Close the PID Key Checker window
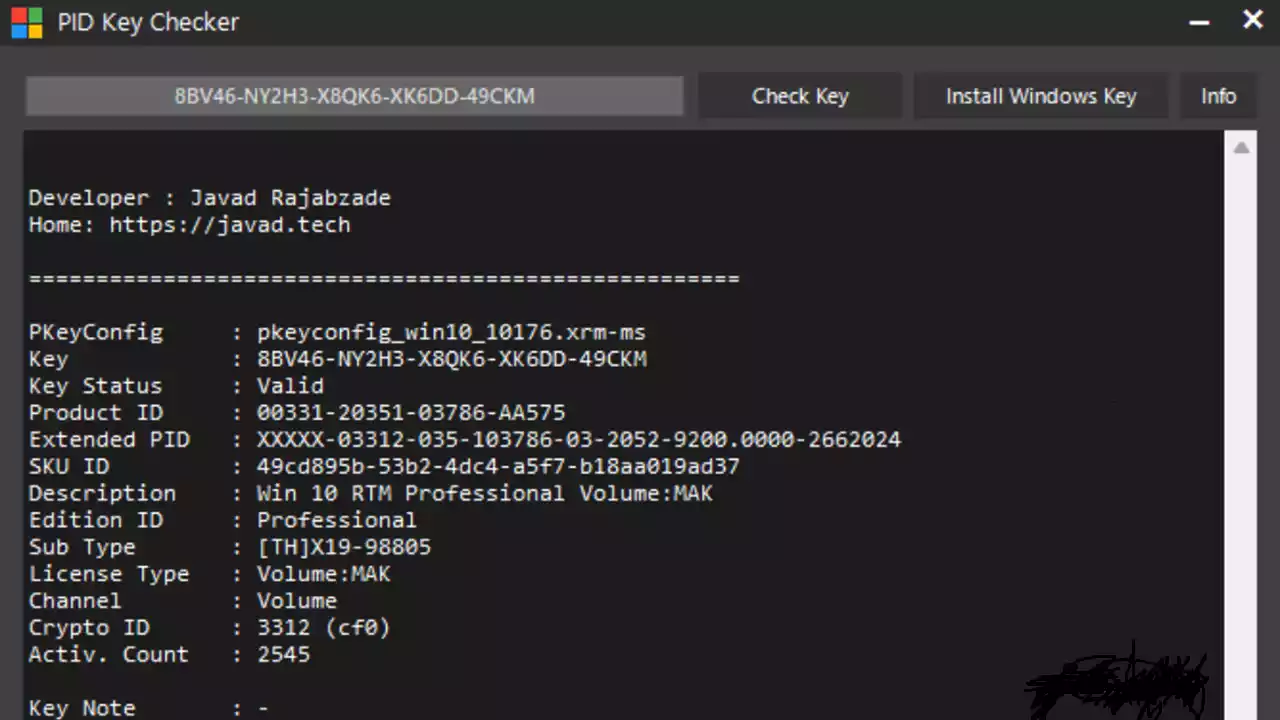 (x=1252, y=20)
